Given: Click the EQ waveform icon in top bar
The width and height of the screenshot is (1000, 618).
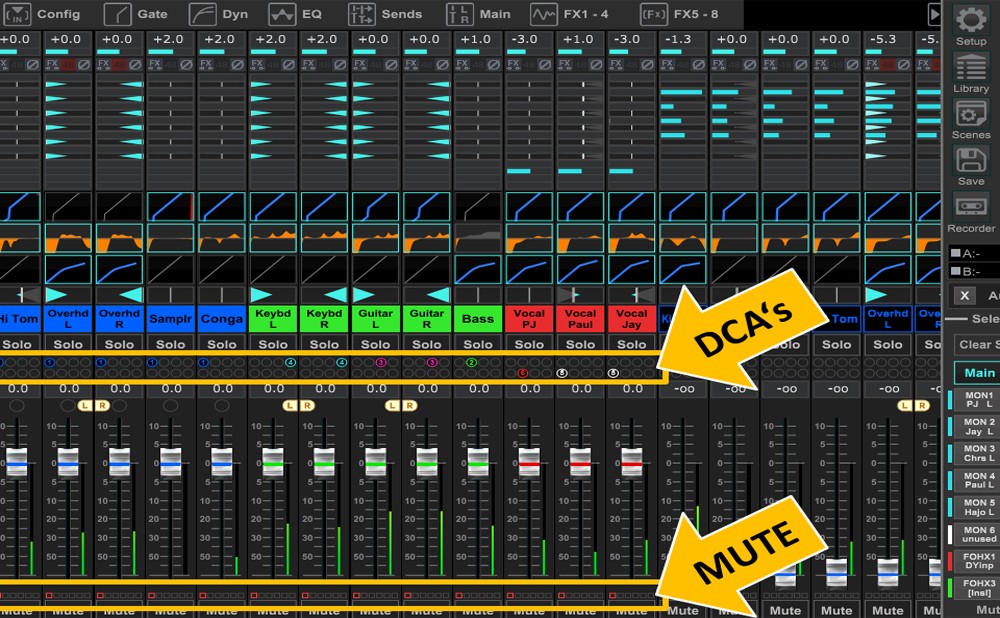Looking at the screenshot, I should click(x=282, y=14).
